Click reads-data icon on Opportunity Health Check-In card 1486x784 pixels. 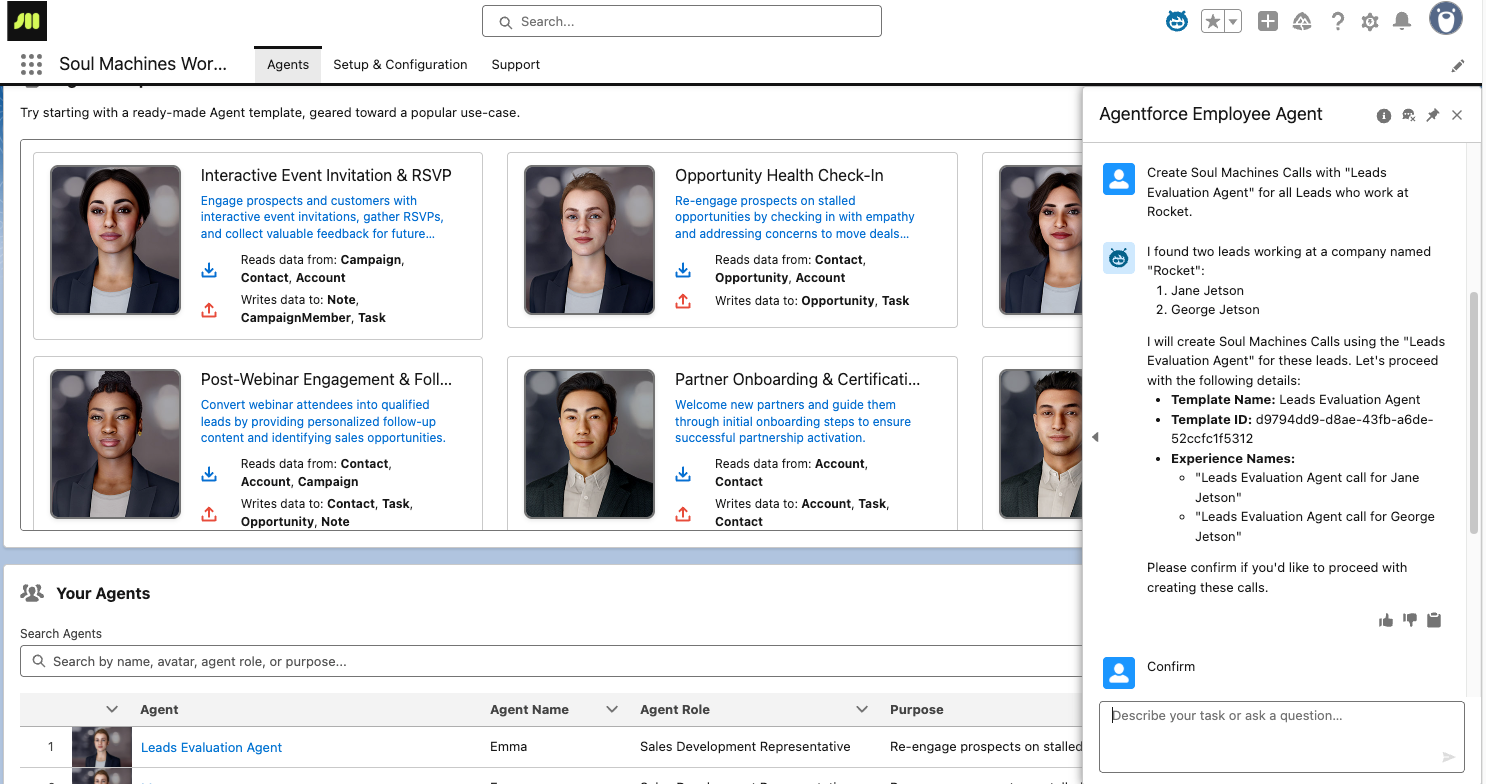click(x=683, y=270)
